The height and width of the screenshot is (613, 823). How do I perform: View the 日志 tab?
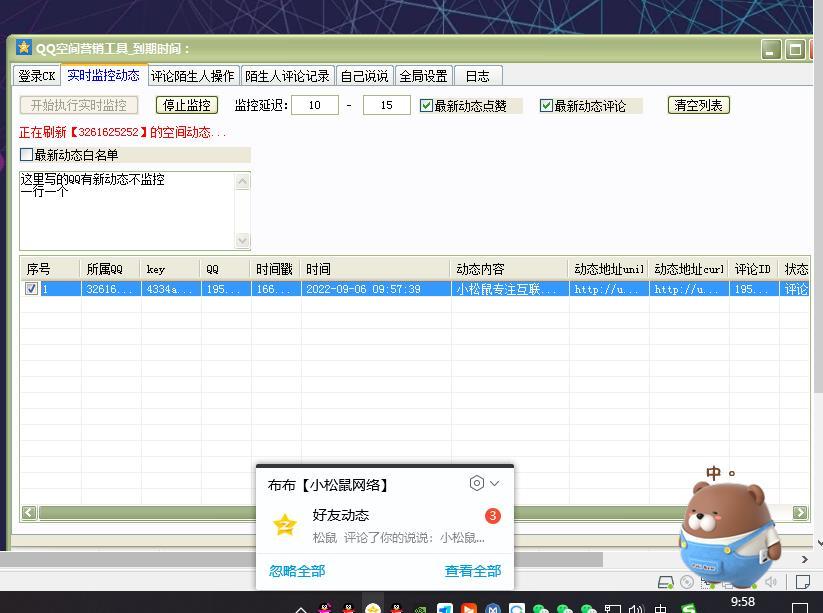coord(478,76)
